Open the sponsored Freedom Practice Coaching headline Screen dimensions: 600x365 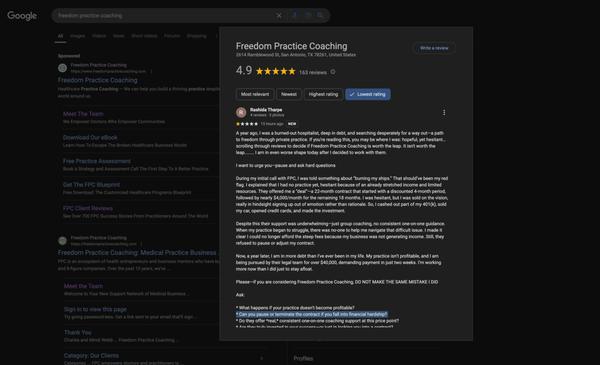click(x=98, y=80)
